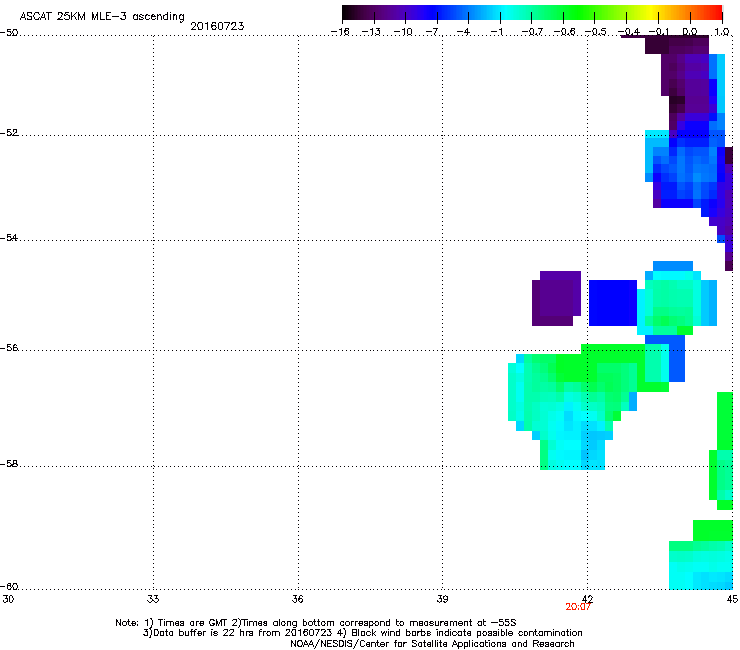This screenshot has width=740, height=650.
Task: Click the colorbar label -0.6
Action: tap(564, 32)
